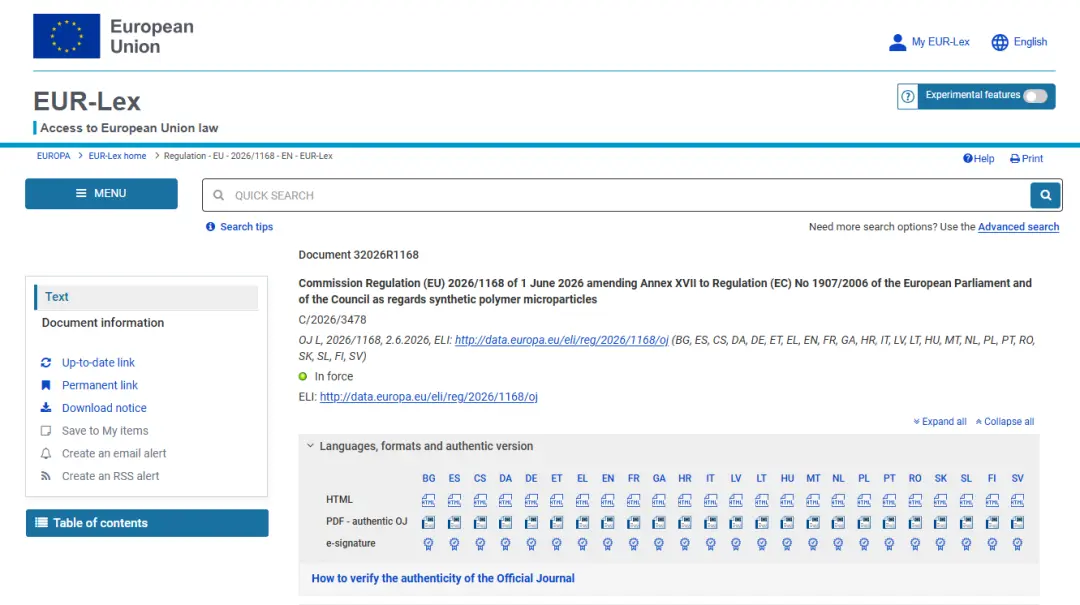The height and width of the screenshot is (605, 1080).
Task: Open the Help link
Action: 978,158
